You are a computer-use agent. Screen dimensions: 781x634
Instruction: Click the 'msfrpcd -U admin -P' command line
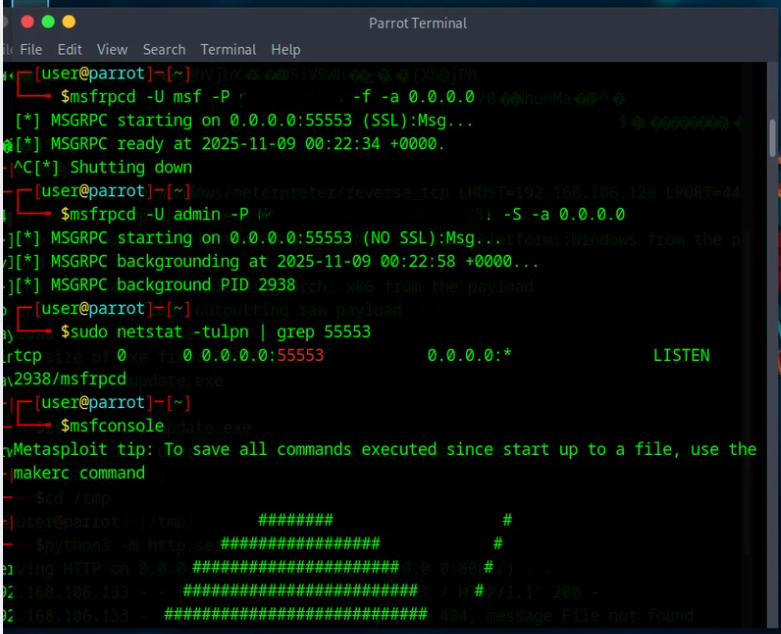343,215
